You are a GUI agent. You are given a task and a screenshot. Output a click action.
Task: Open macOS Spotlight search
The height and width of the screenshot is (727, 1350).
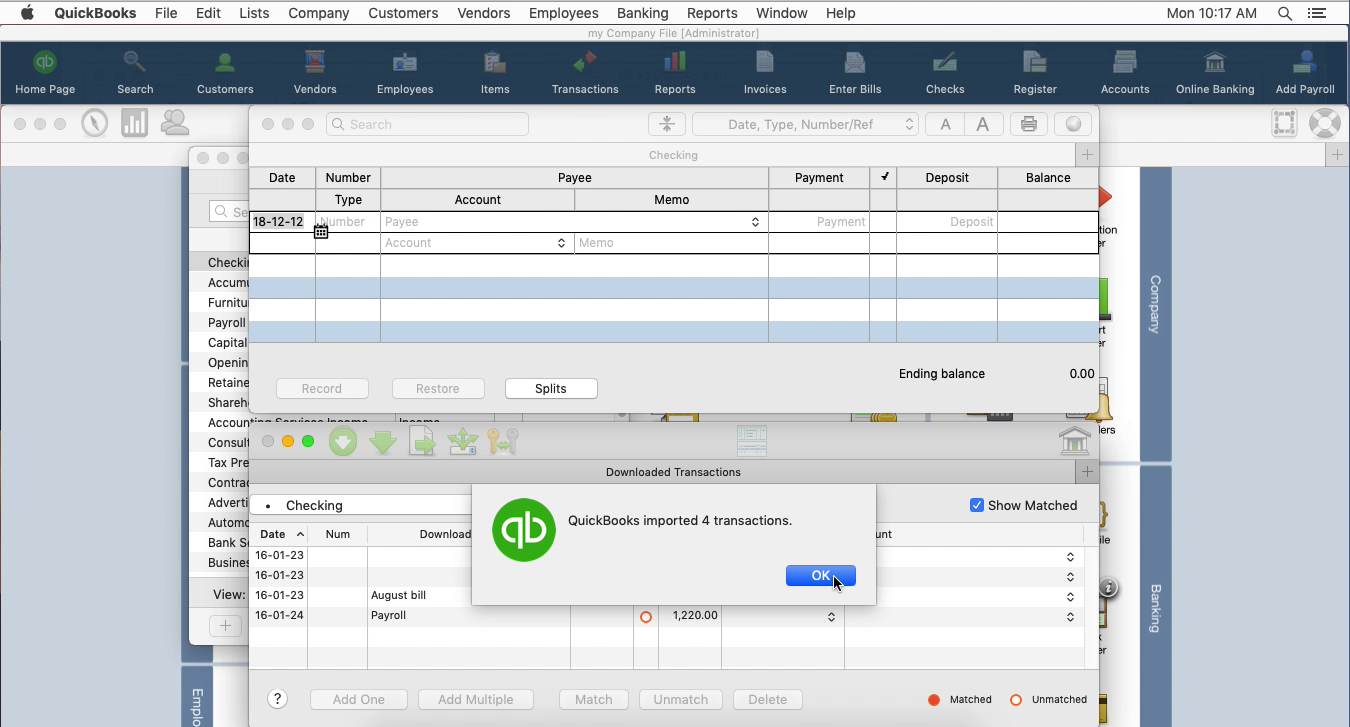(1284, 13)
